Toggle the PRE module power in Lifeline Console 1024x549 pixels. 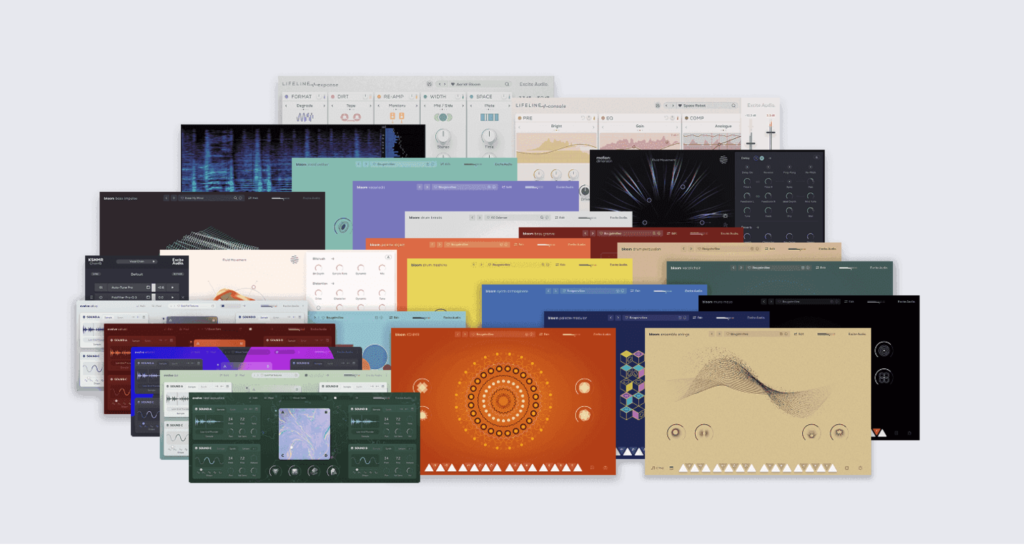click(x=520, y=118)
